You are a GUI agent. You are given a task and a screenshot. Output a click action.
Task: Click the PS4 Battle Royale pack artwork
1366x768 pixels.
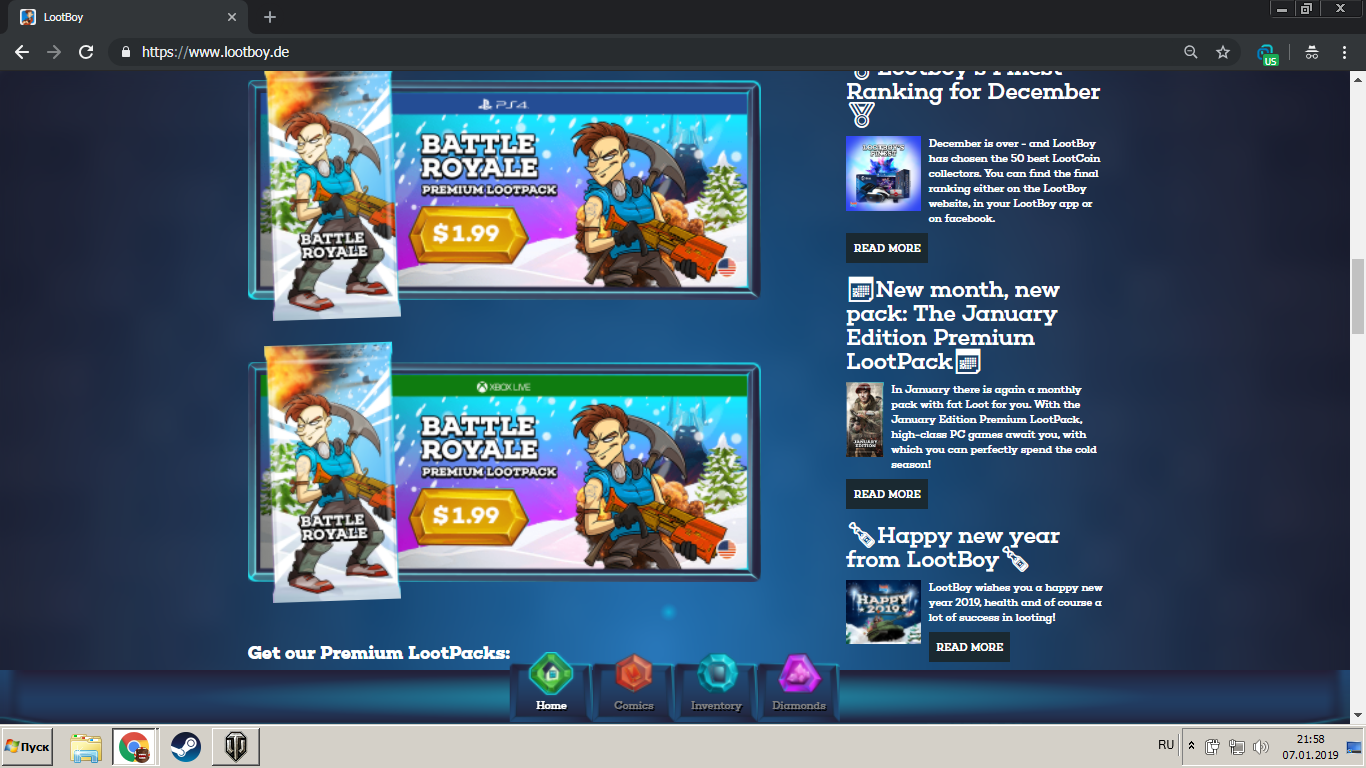click(x=334, y=196)
